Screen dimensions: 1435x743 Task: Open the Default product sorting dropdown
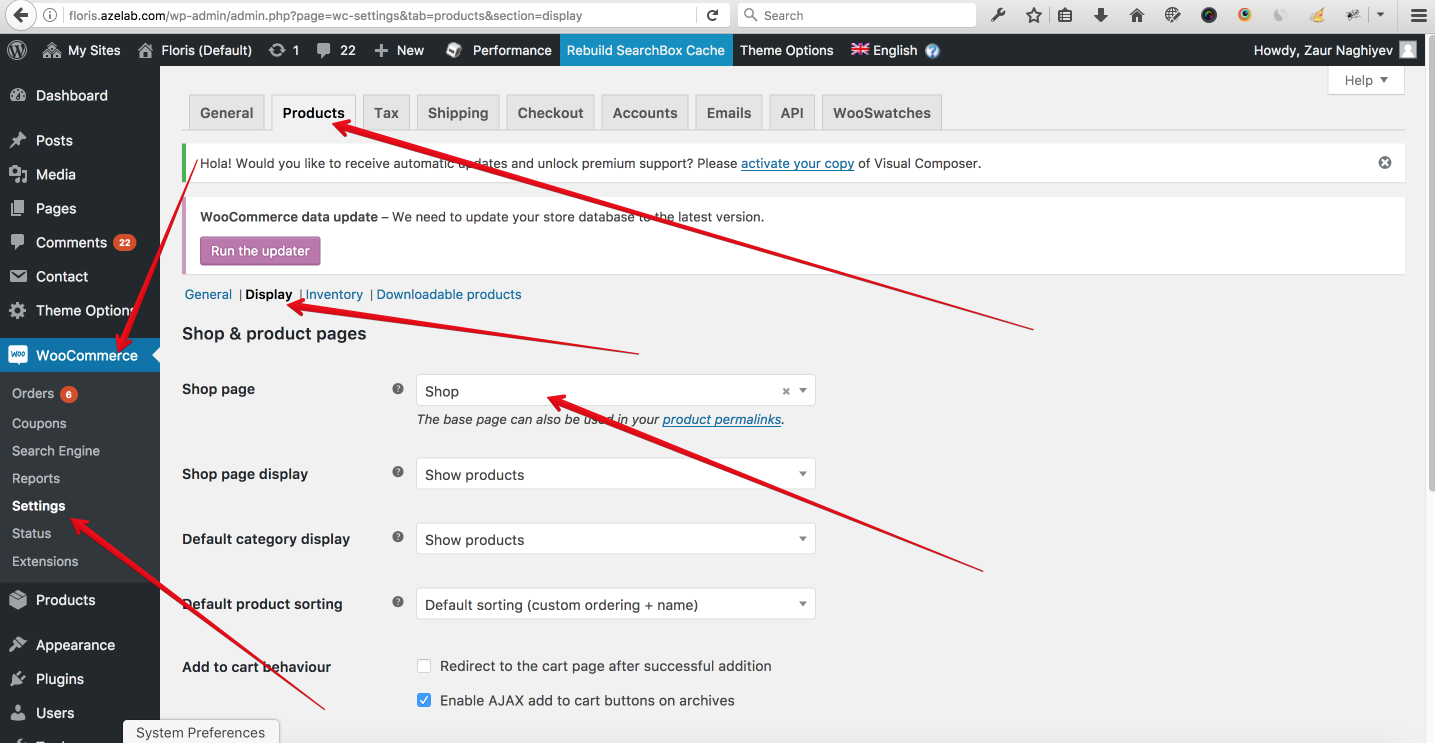[x=616, y=604]
